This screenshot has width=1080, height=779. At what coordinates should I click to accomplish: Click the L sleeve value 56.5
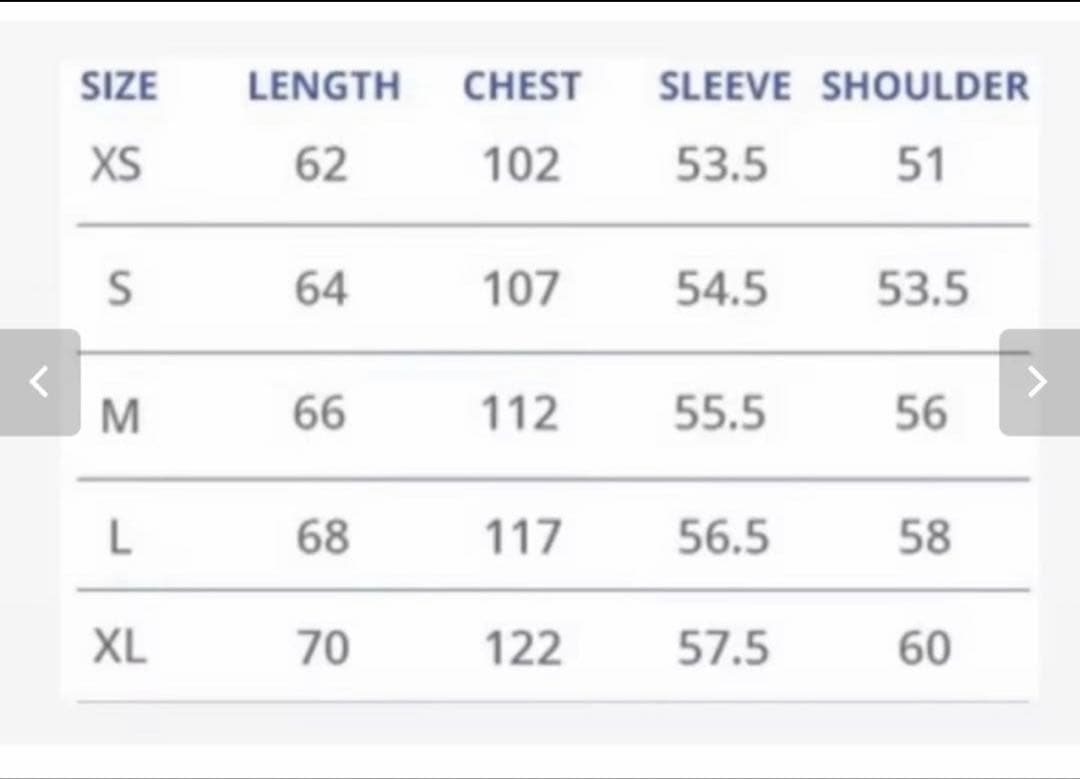723,538
